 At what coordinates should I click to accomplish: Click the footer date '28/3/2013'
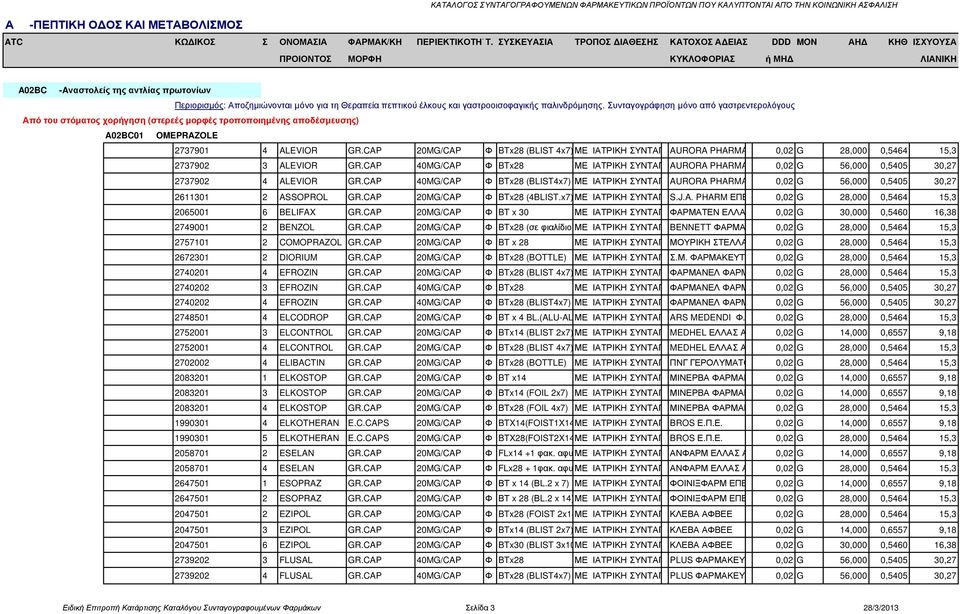(880, 608)
